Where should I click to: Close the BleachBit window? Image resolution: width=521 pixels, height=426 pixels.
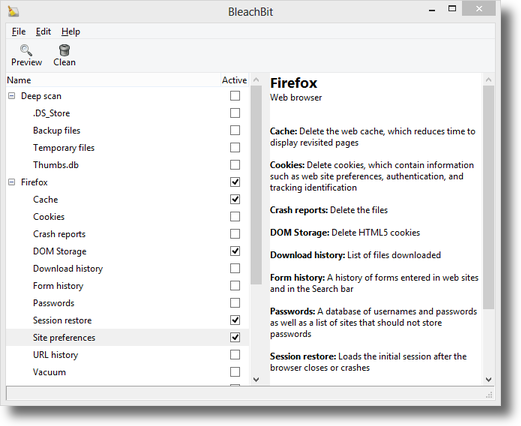(479, 9)
